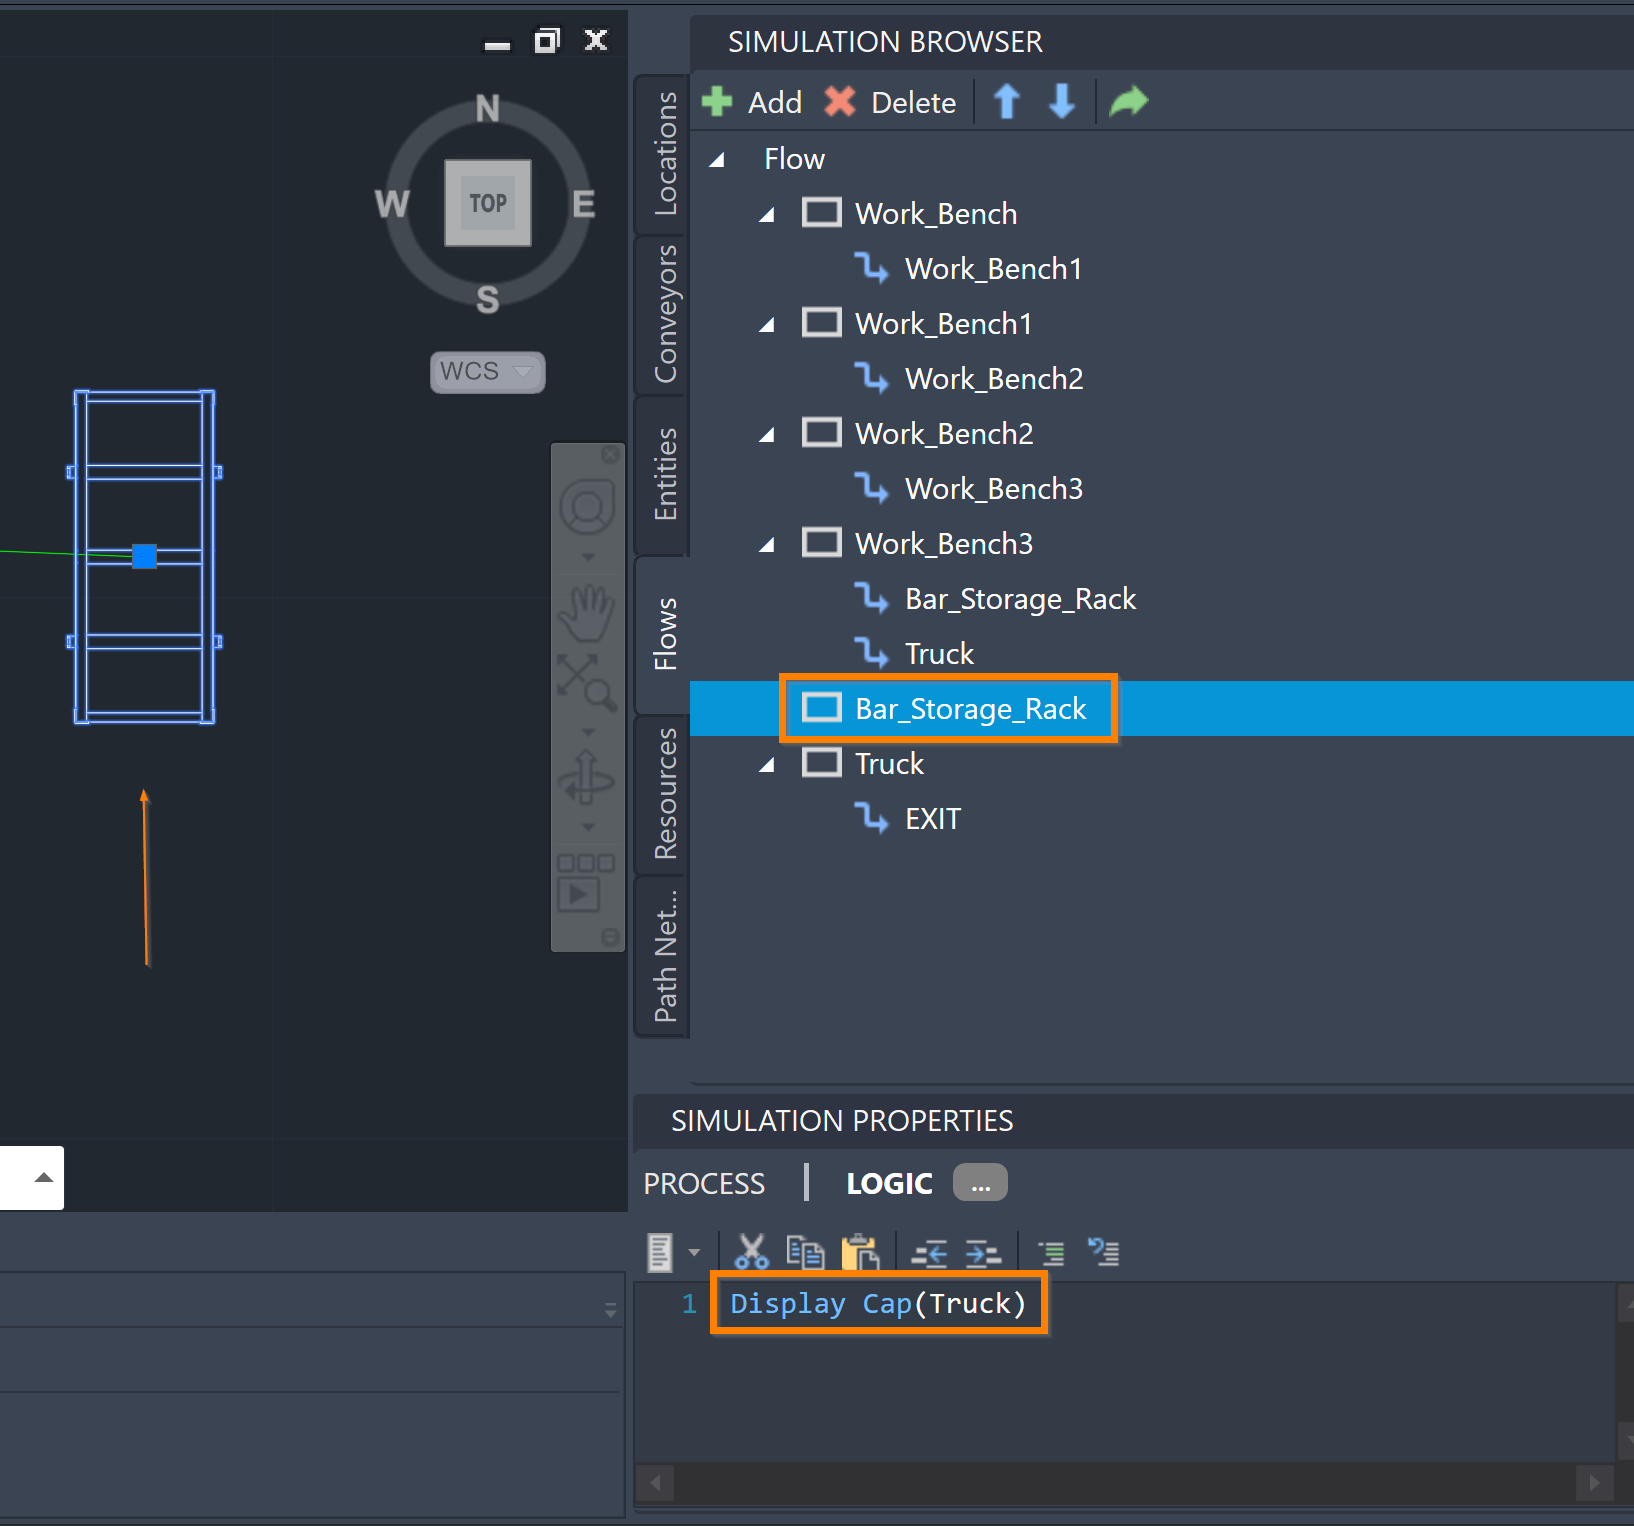Screen dimensions: 1634x1526
Task: Select the highlighted Bar_Storage_Rack location
Action: [x=970, y=709]
